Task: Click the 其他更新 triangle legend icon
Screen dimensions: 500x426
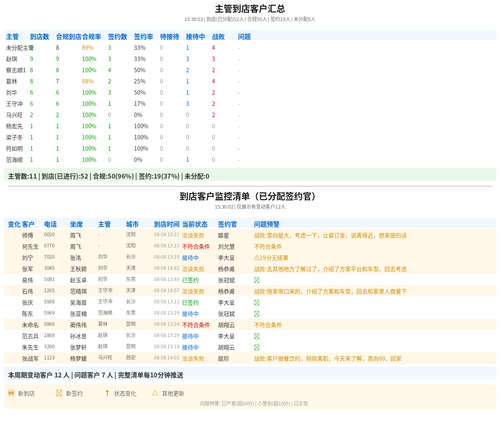Action: pyautogui.click(x=155, y=393)
